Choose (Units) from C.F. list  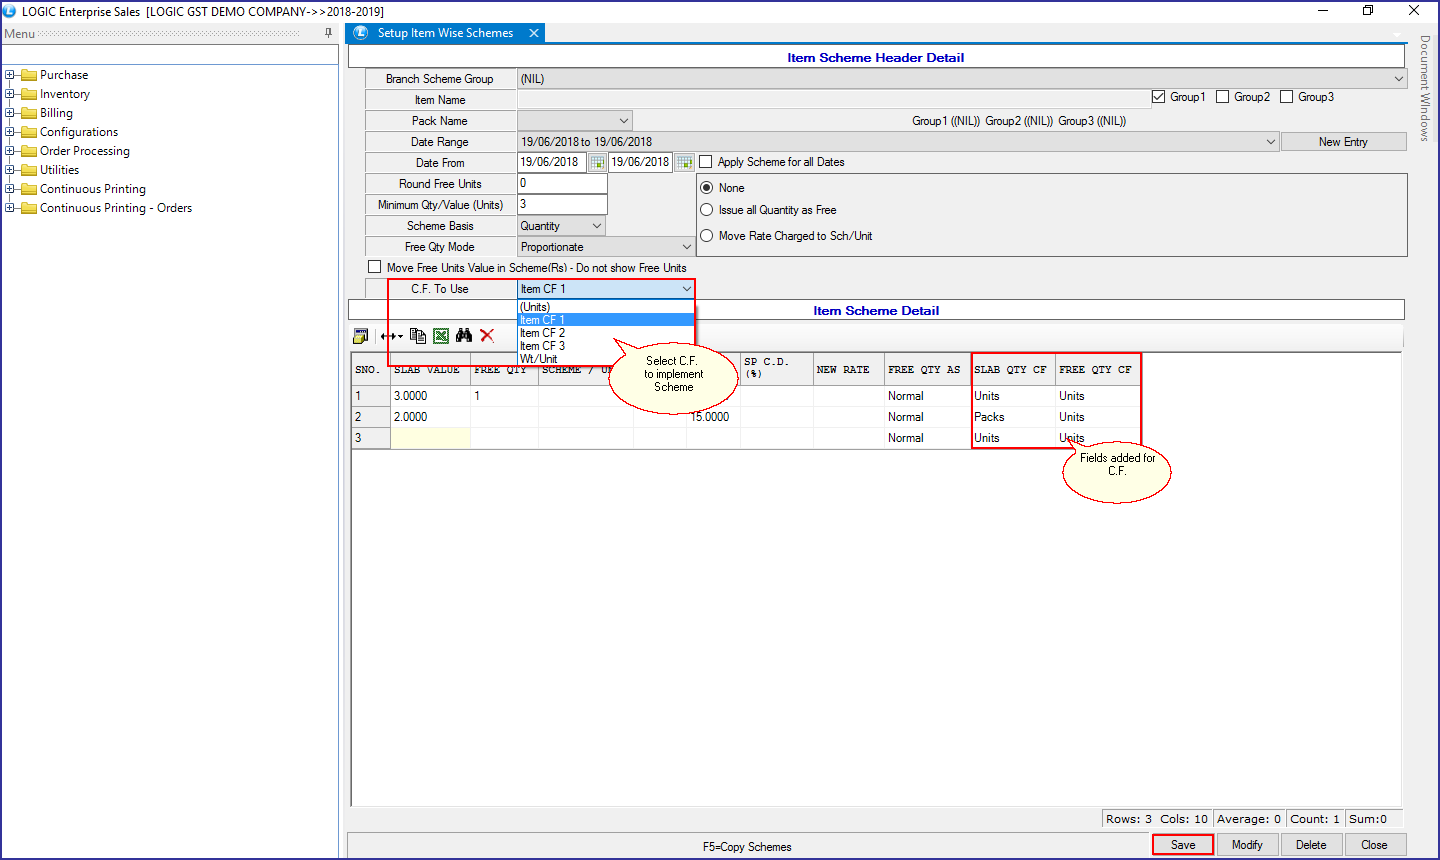(605, 307)
